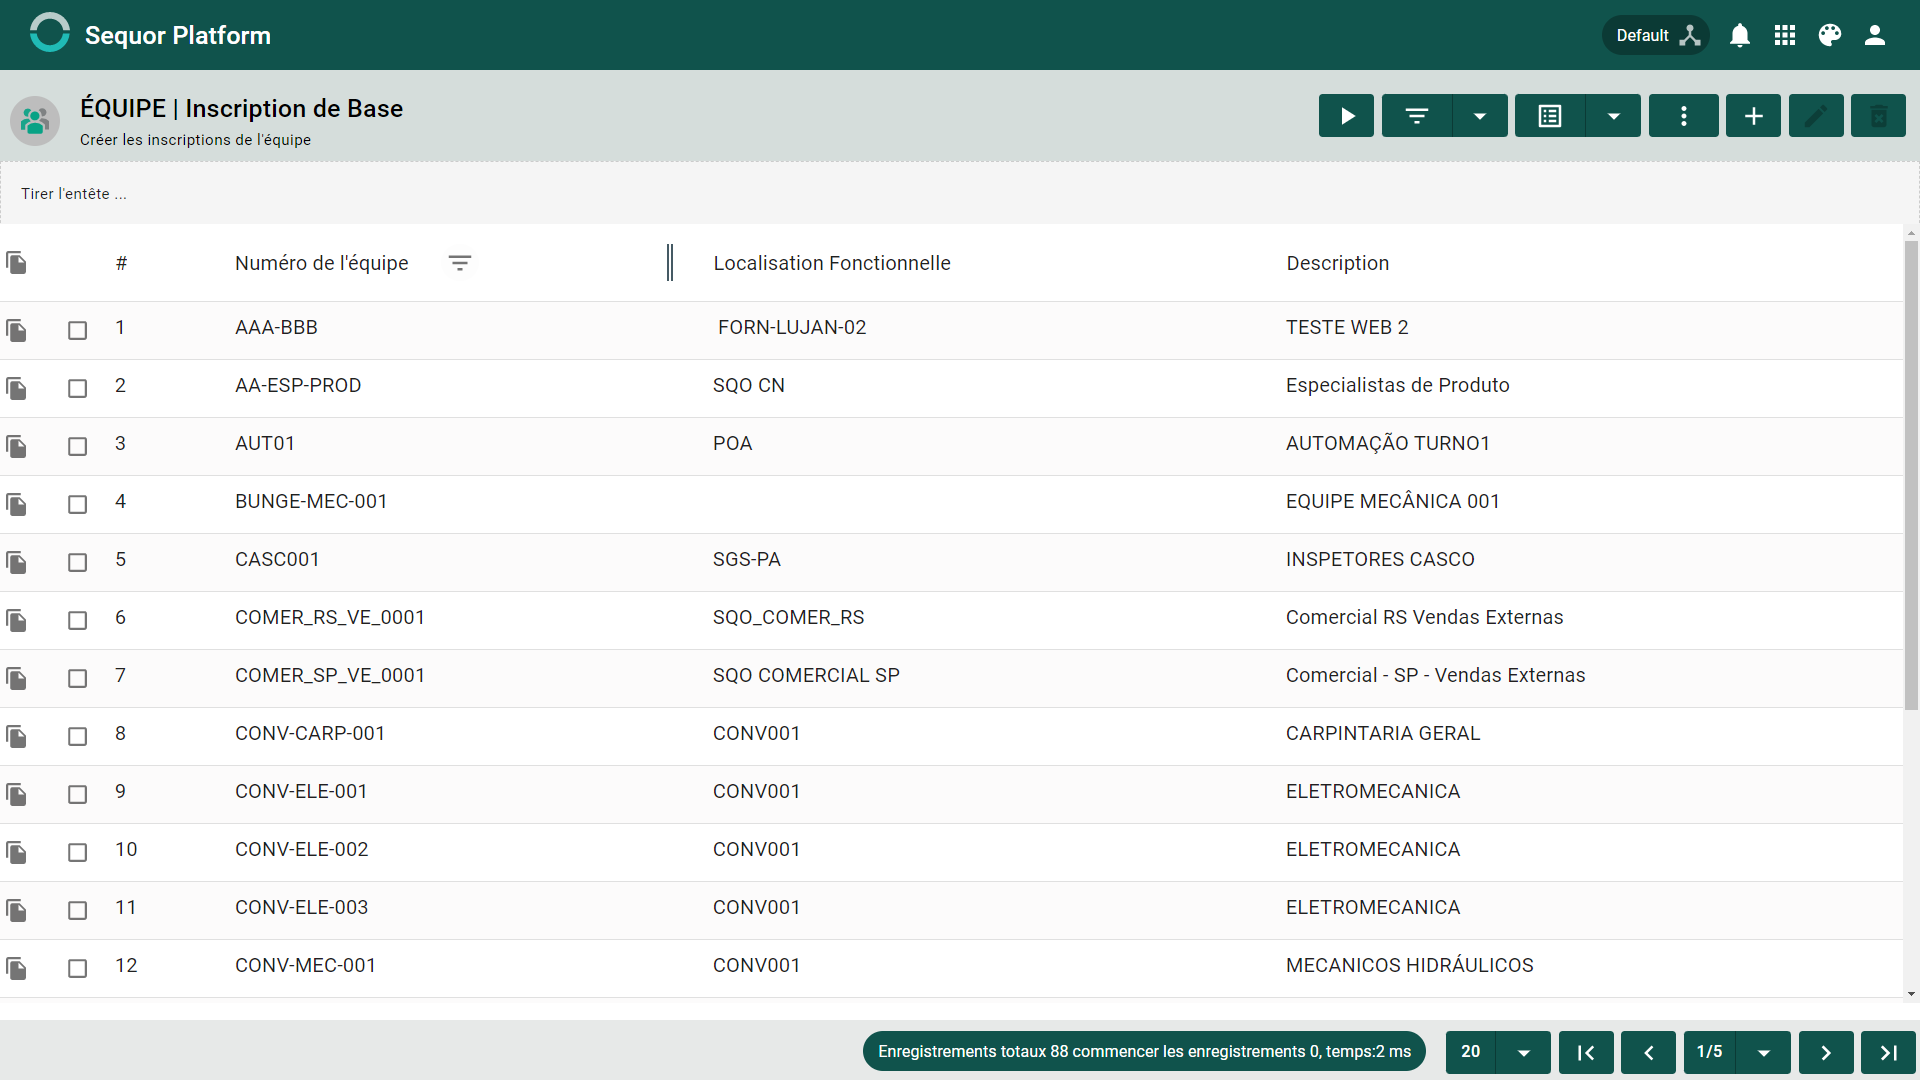This screenshot has width=1920, height=1080.
Task: Select the CONV-CARP-001 row checkbox
Action: pos(77,736)
